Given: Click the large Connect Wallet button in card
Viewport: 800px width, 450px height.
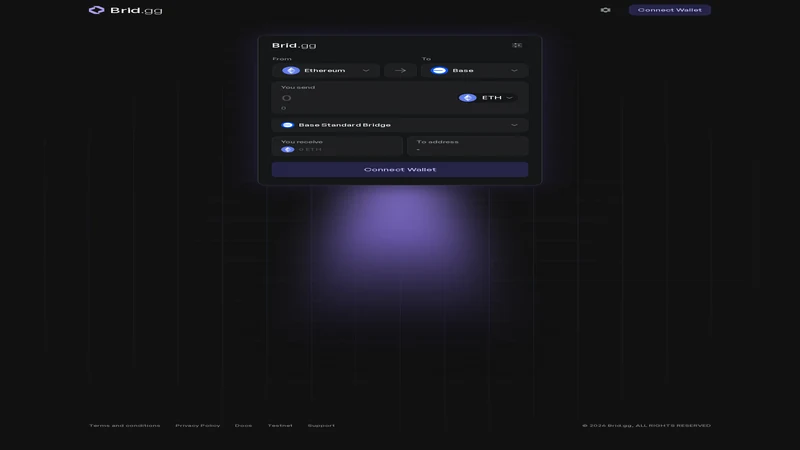Looking at the screenshot, I should click(x=400, y=169).
